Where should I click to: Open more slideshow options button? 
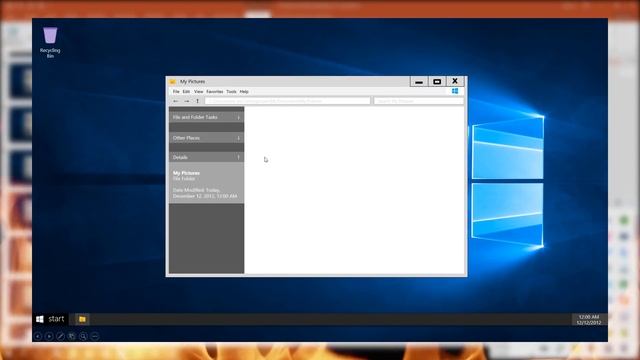click(95, 336)
